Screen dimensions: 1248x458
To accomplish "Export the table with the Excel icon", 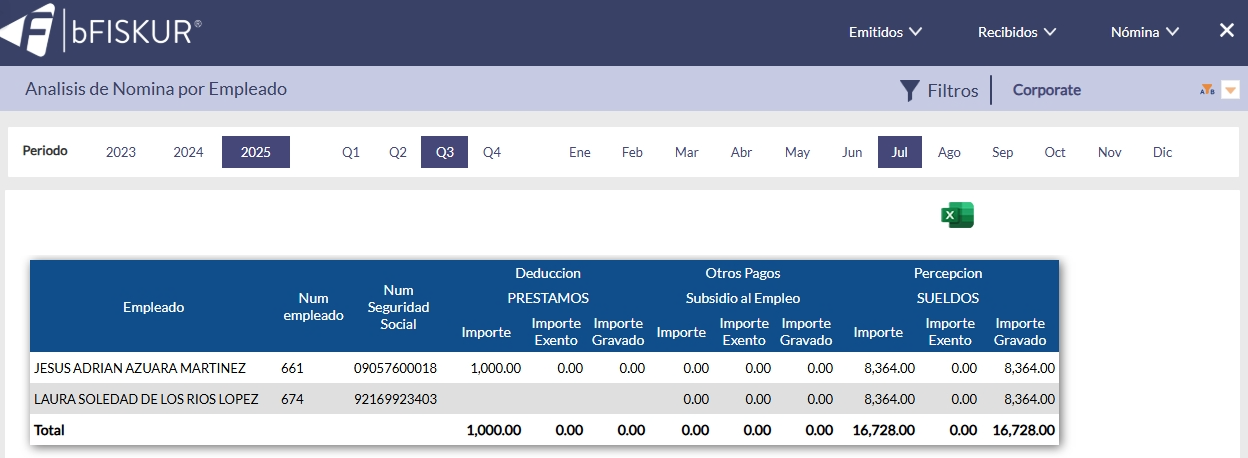I will tap(957, 215).
